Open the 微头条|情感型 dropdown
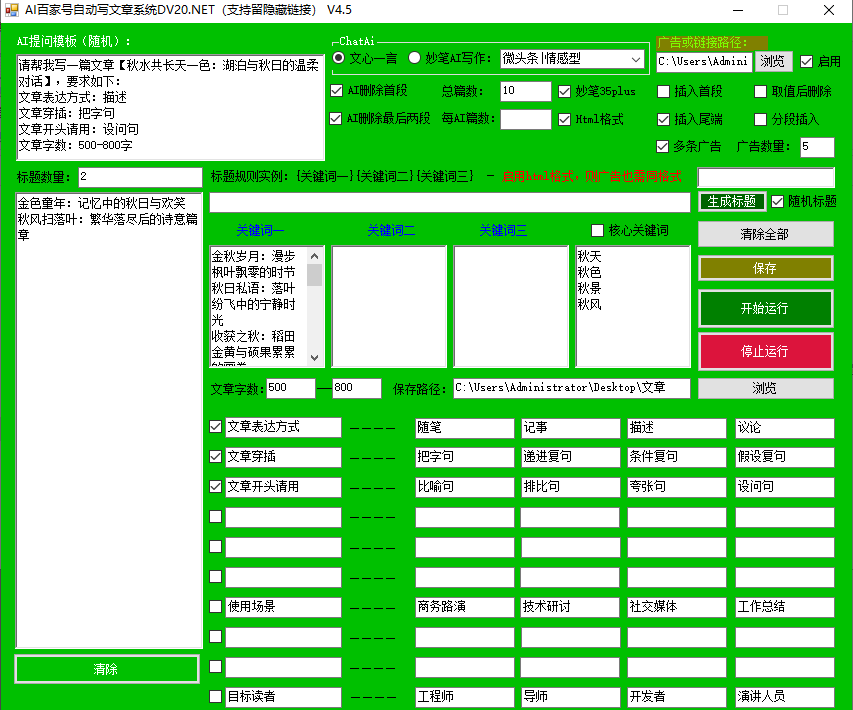The height and width of the screenshot is (710, 853). [x=573, y=59]
